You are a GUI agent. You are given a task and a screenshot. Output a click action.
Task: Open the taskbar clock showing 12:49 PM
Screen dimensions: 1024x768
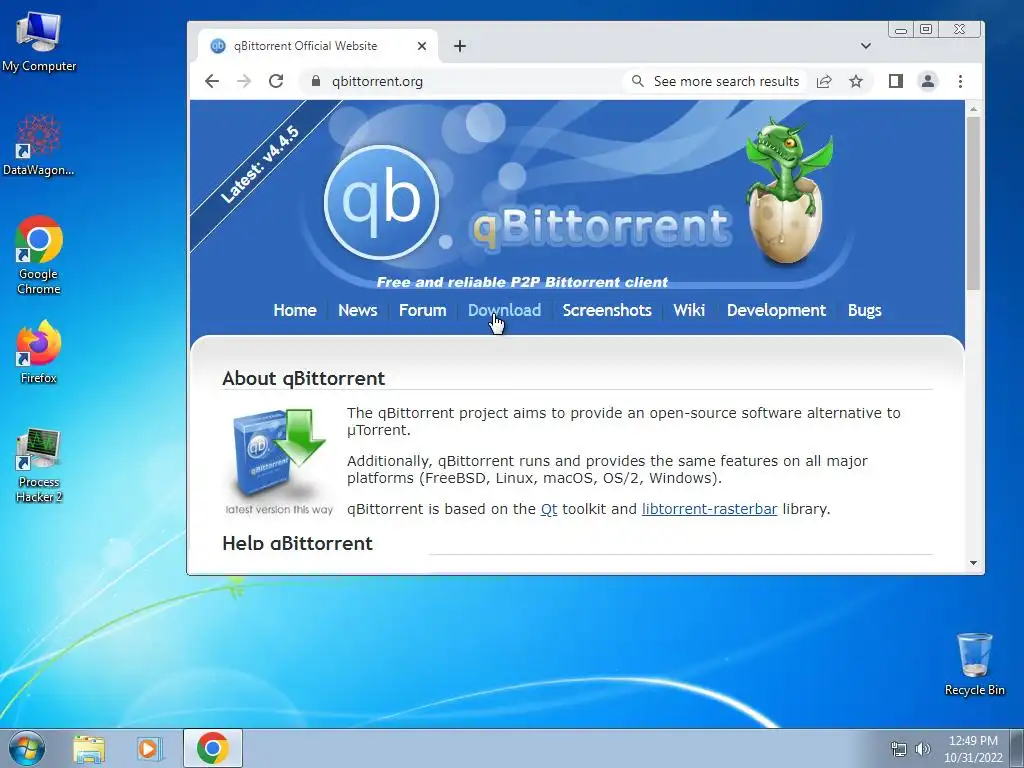coord(973,749)
